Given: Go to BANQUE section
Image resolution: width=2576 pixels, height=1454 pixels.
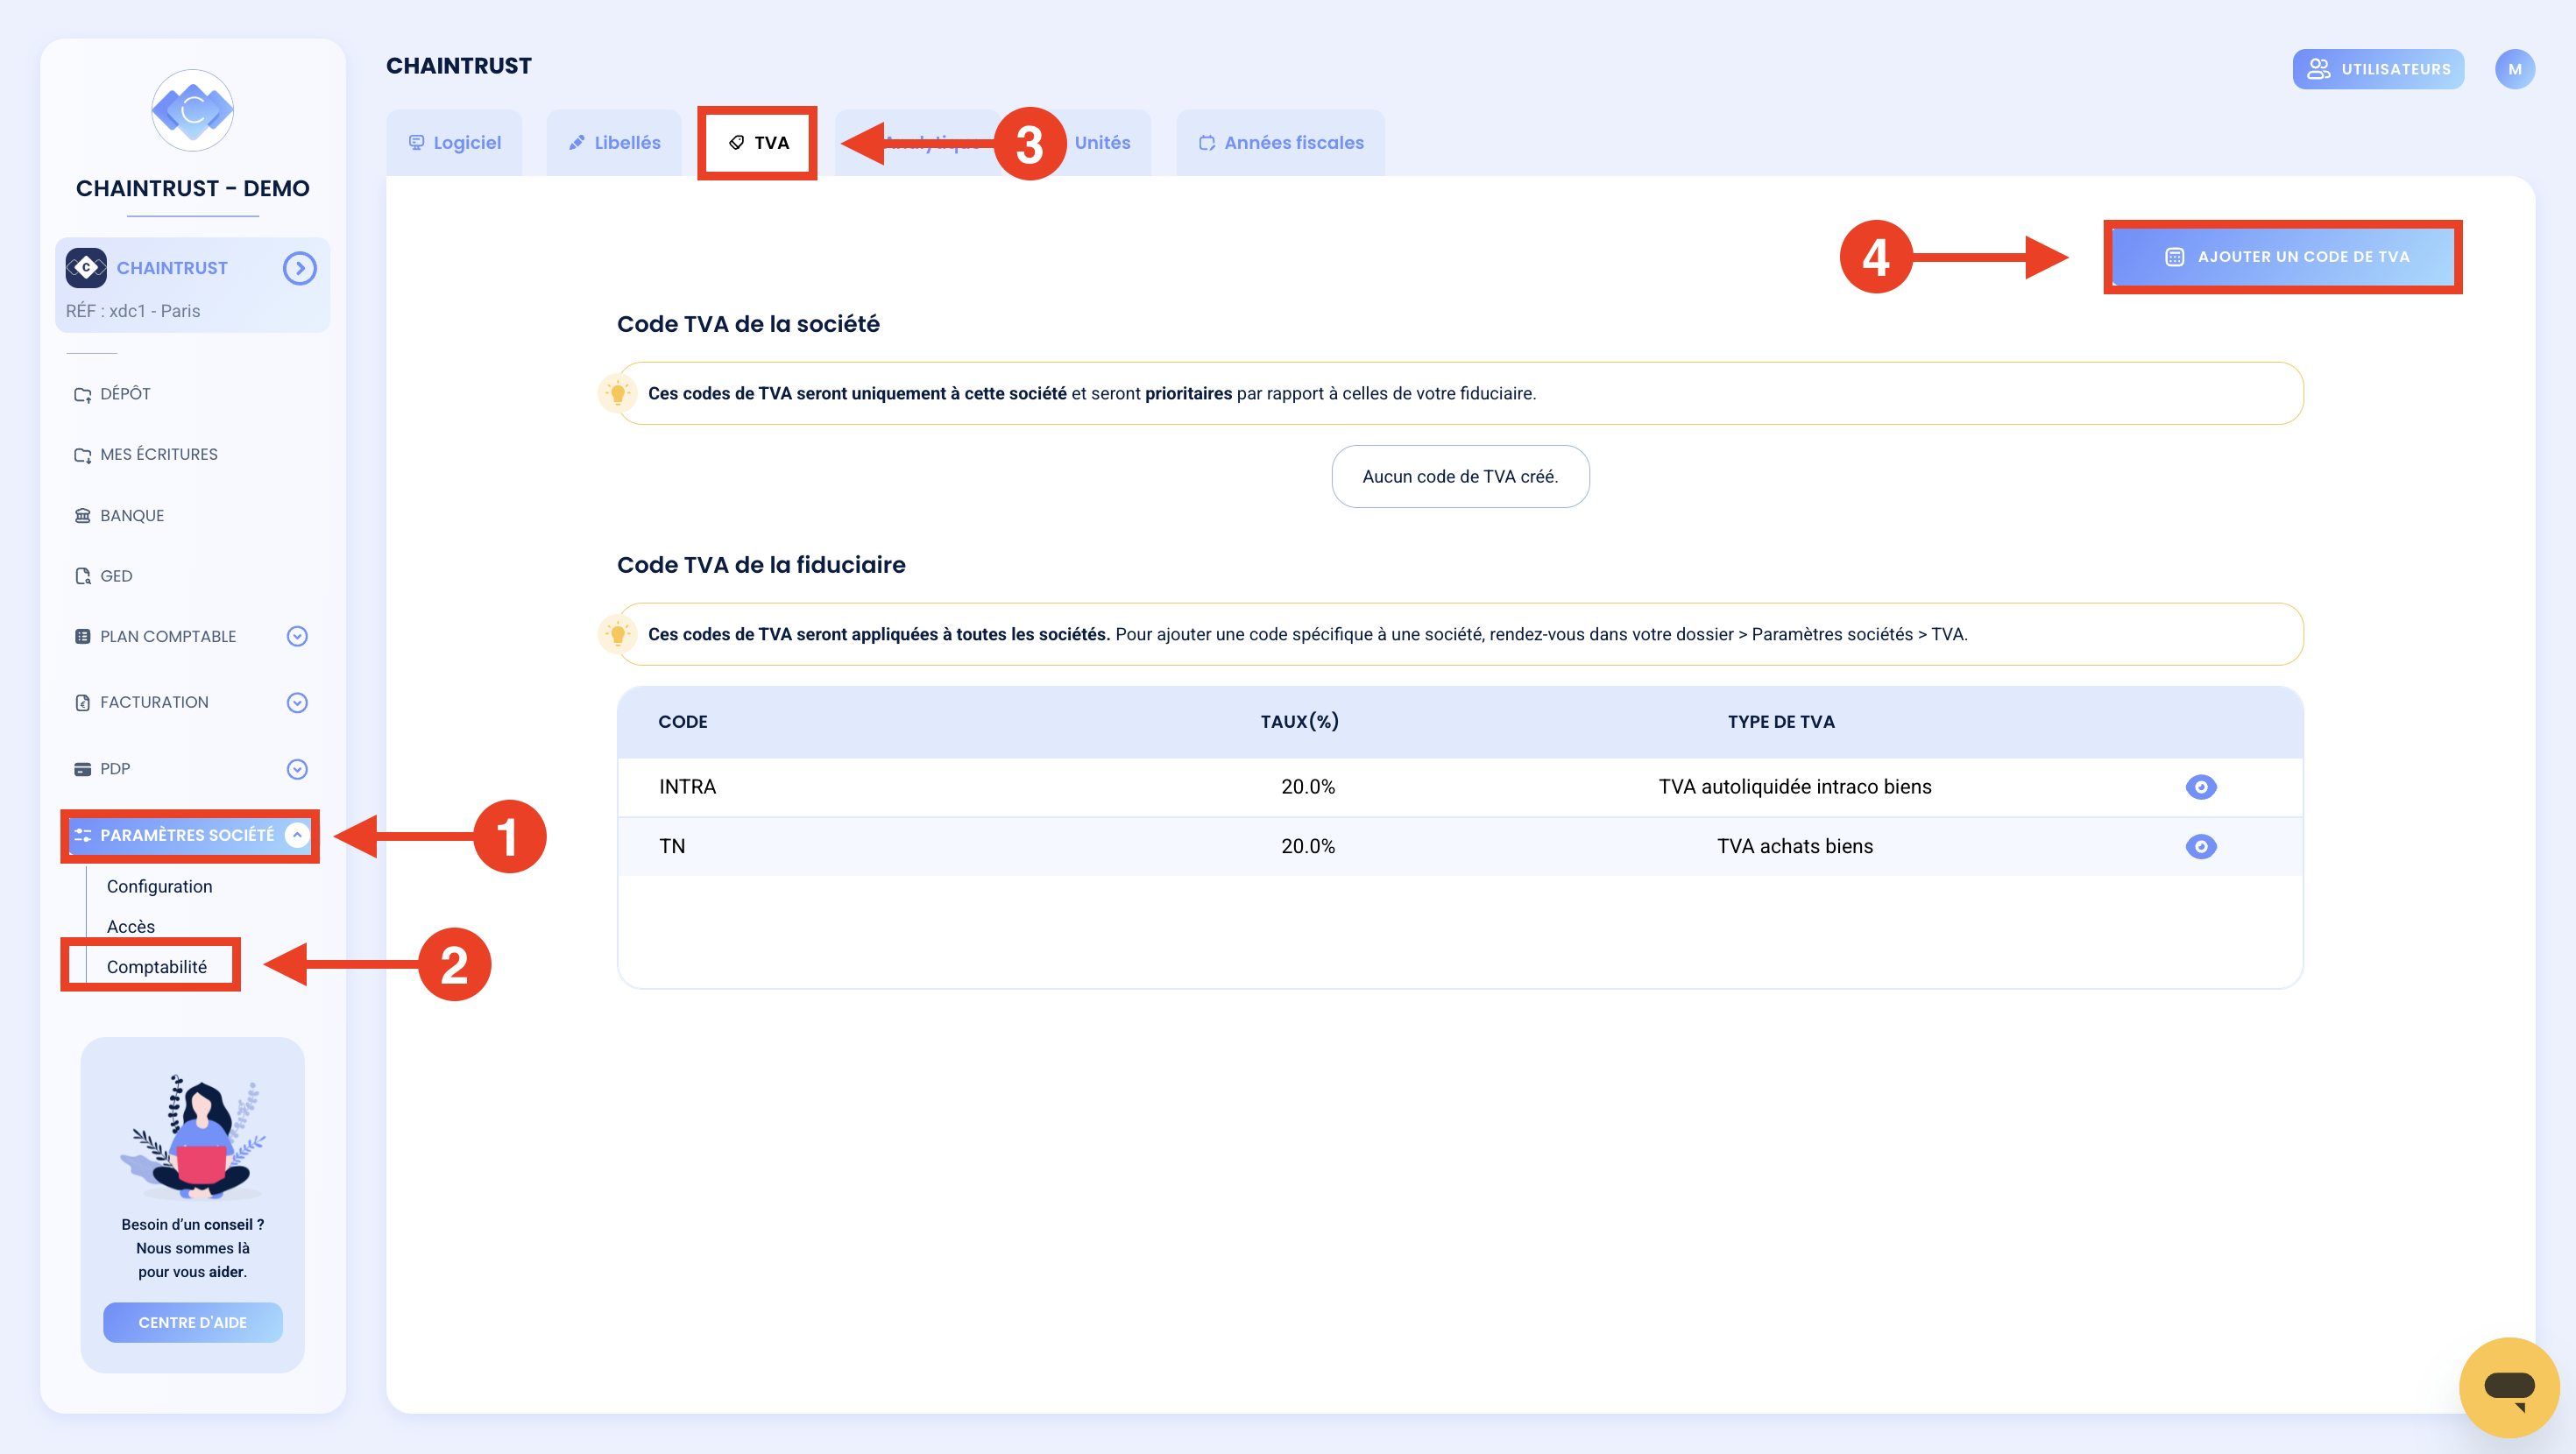Looking at the screenshot, I should (x=119, y=515).
